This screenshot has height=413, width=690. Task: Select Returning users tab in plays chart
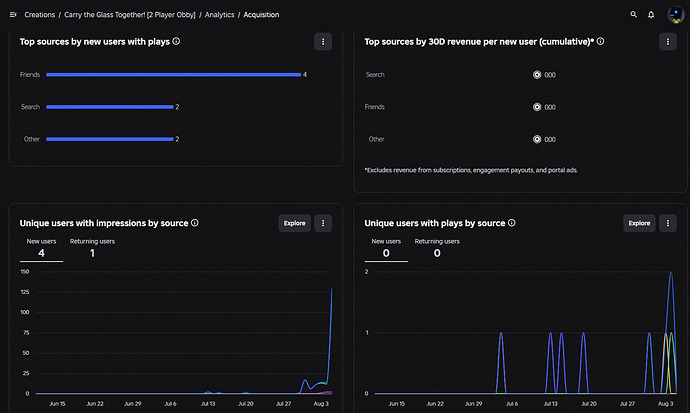tap(437, 249)
